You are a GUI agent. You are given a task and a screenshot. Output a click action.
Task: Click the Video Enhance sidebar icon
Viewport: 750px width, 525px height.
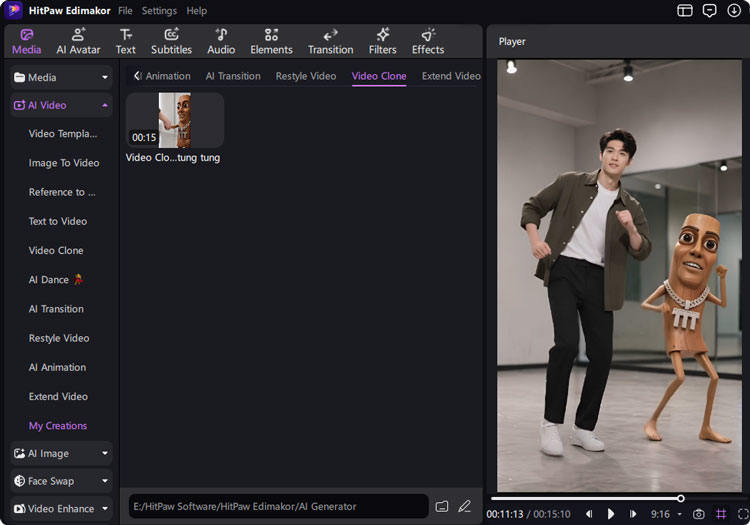(x=20, y=509)
